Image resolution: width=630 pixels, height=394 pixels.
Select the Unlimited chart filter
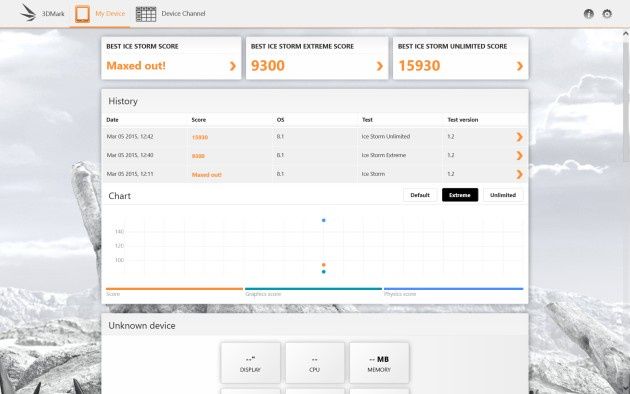(x=503, y=195)
